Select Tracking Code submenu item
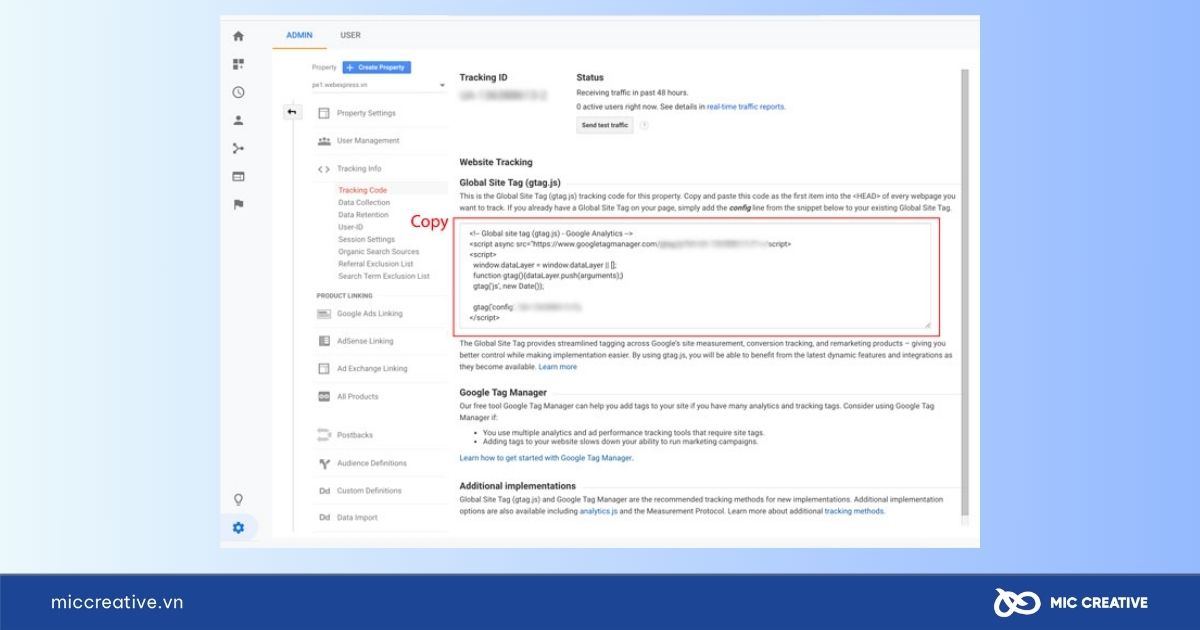 coord(362,190)
